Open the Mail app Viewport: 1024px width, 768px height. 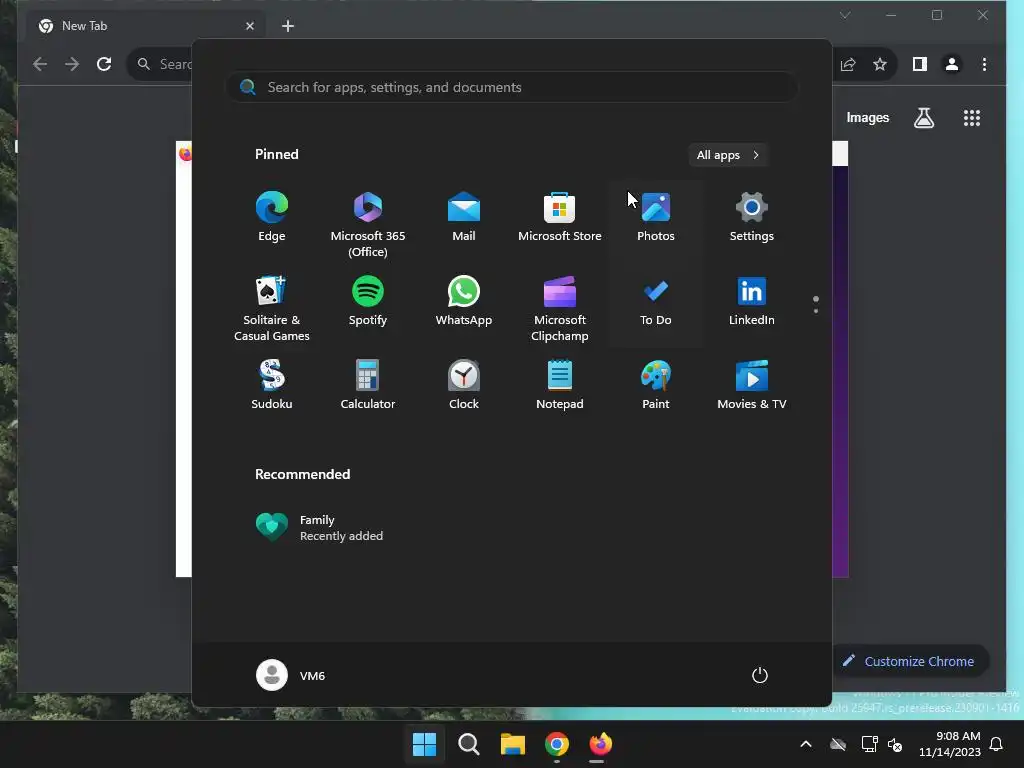click(x=464, y=217)
